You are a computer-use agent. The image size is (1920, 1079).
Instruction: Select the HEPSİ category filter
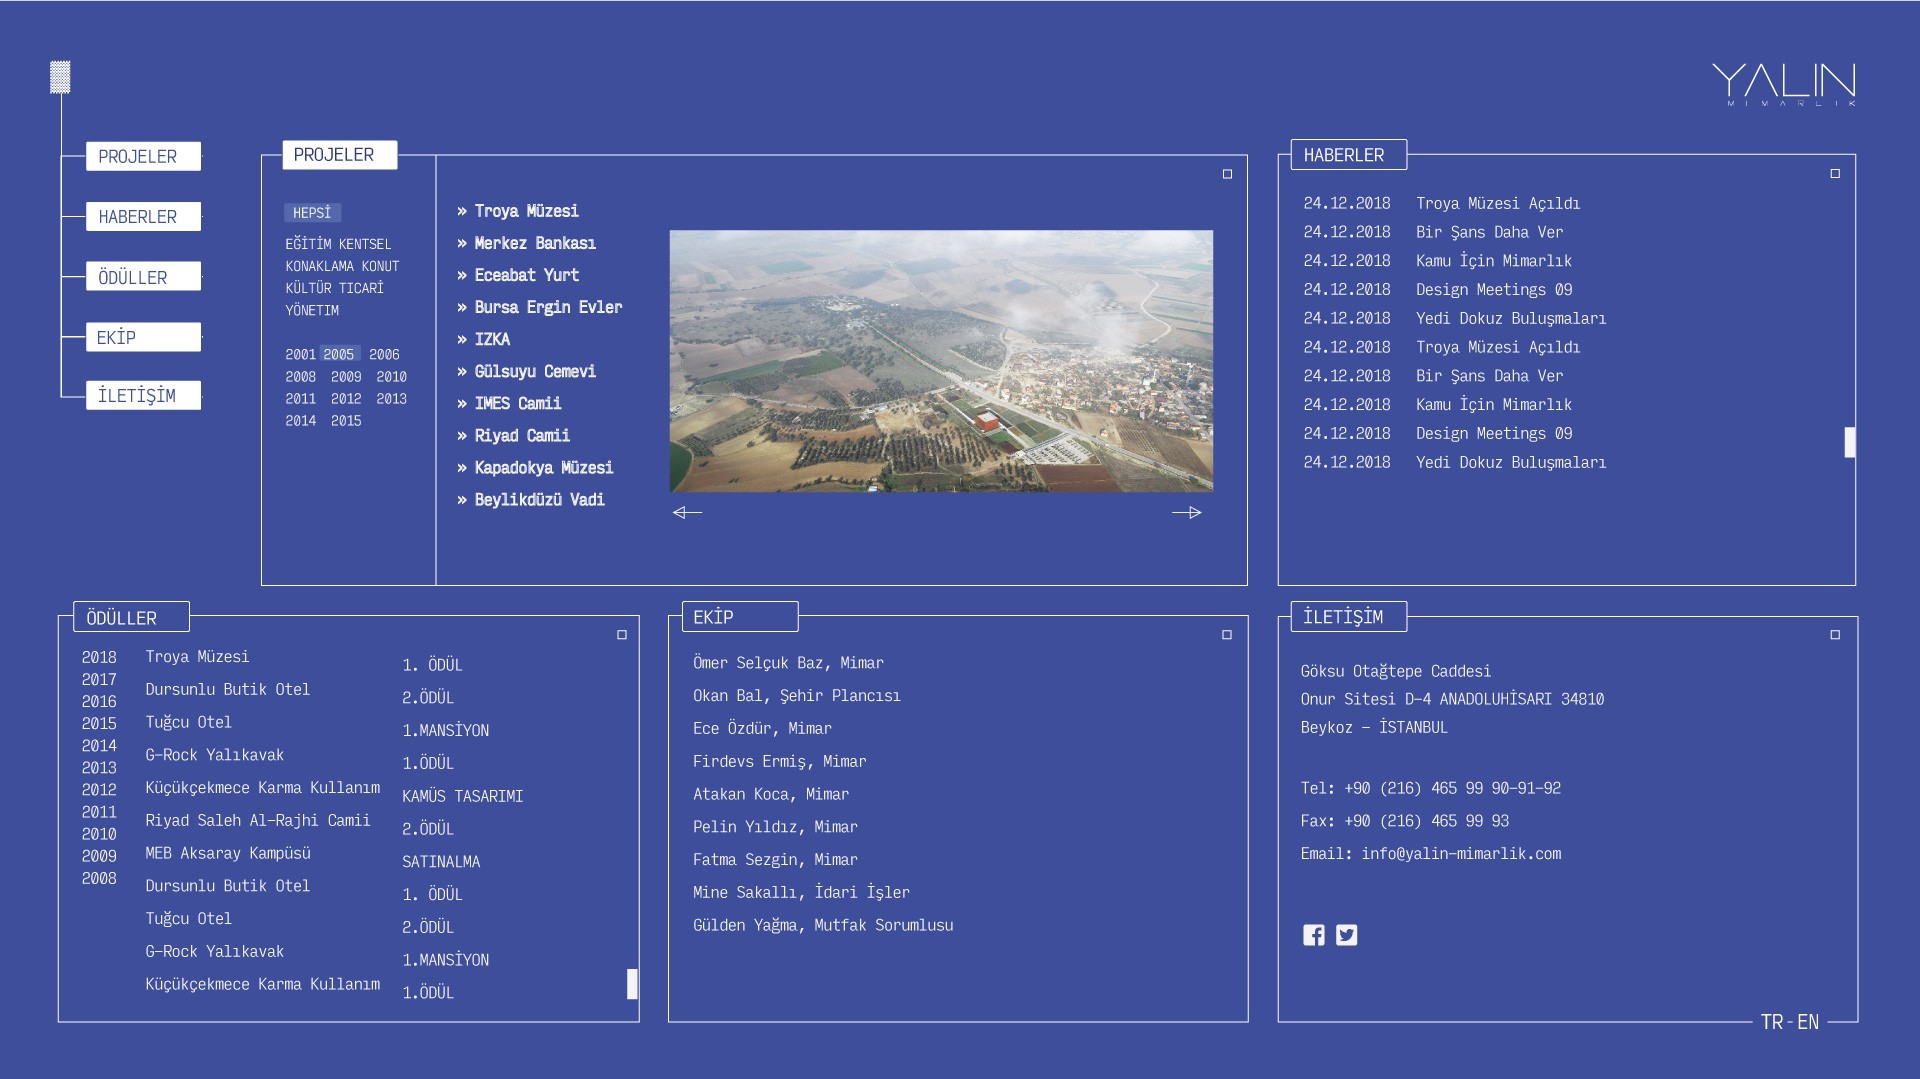[312, 213]
